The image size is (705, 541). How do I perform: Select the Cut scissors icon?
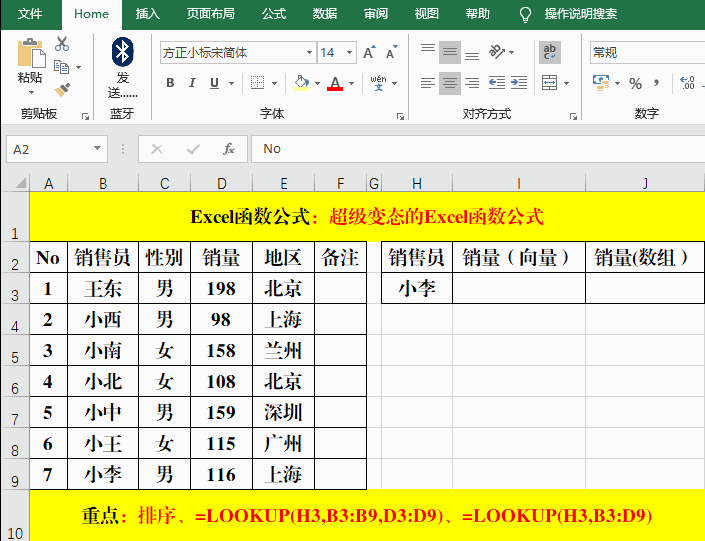coord(62,44)
